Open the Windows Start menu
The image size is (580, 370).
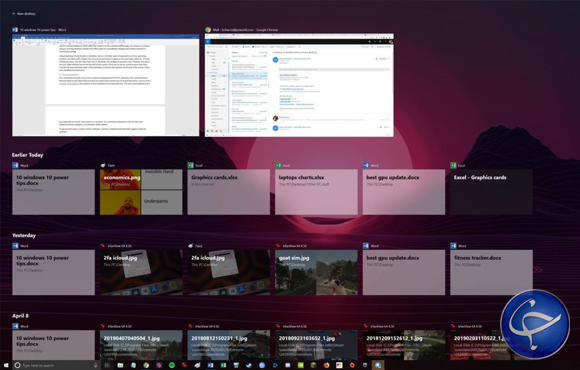click(6, 365)
